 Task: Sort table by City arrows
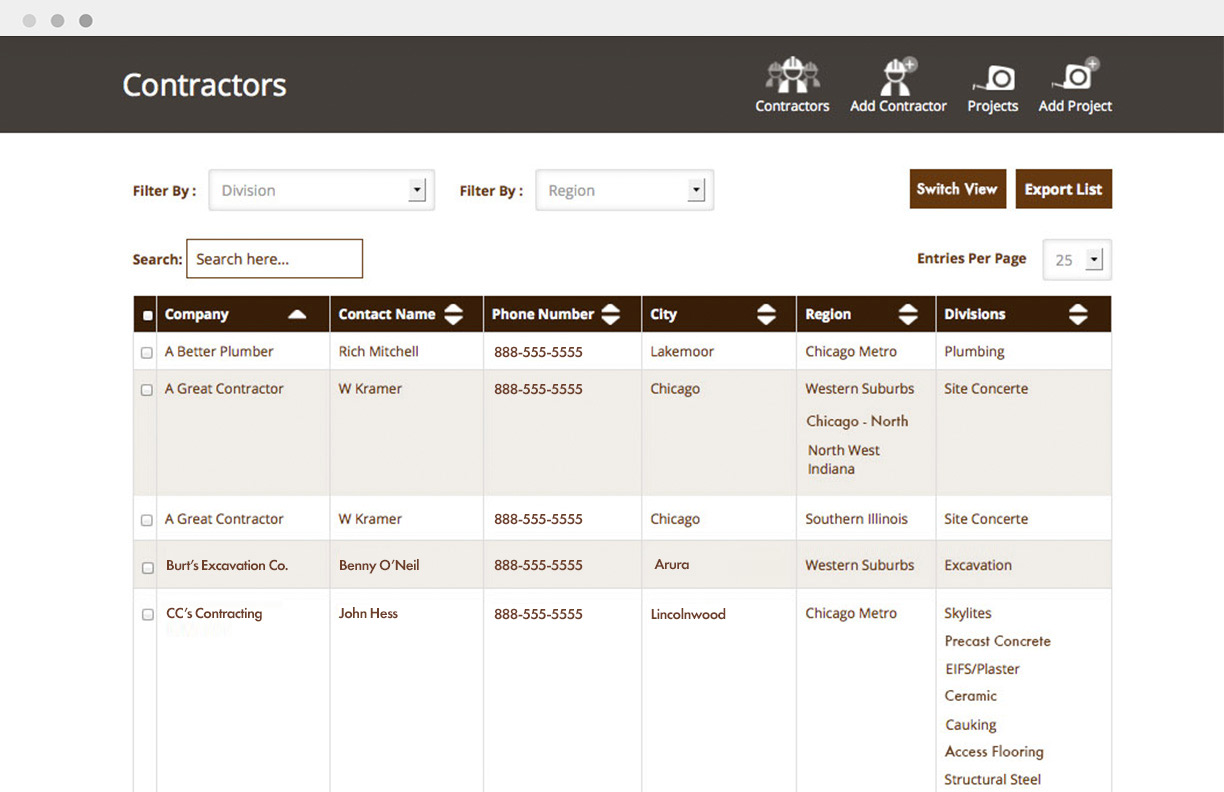point(766,314)
